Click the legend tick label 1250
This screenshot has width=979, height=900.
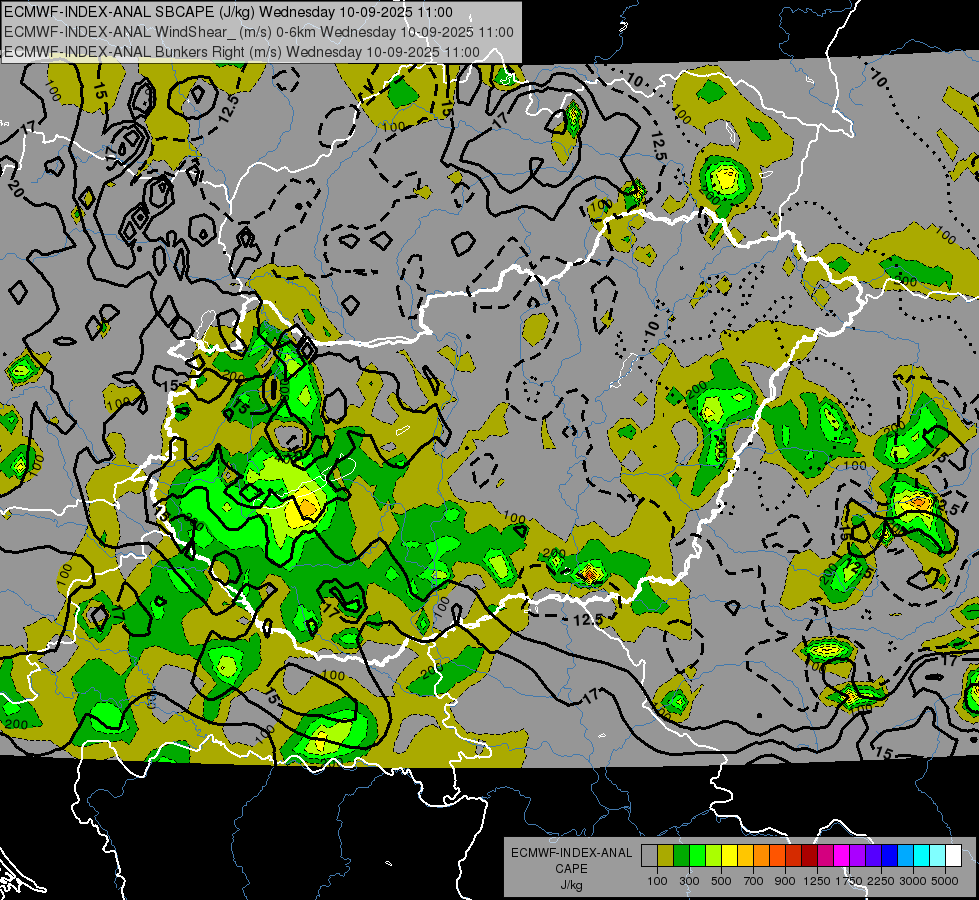coord(817,881)
